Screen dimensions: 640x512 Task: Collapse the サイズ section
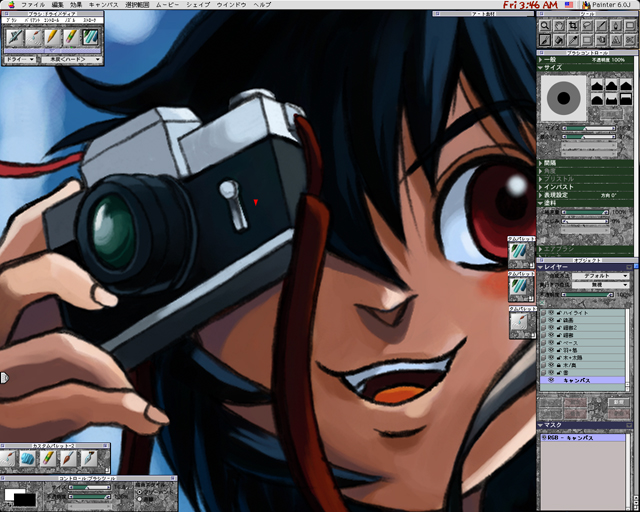pyautogui.click(x=540, y=68)
